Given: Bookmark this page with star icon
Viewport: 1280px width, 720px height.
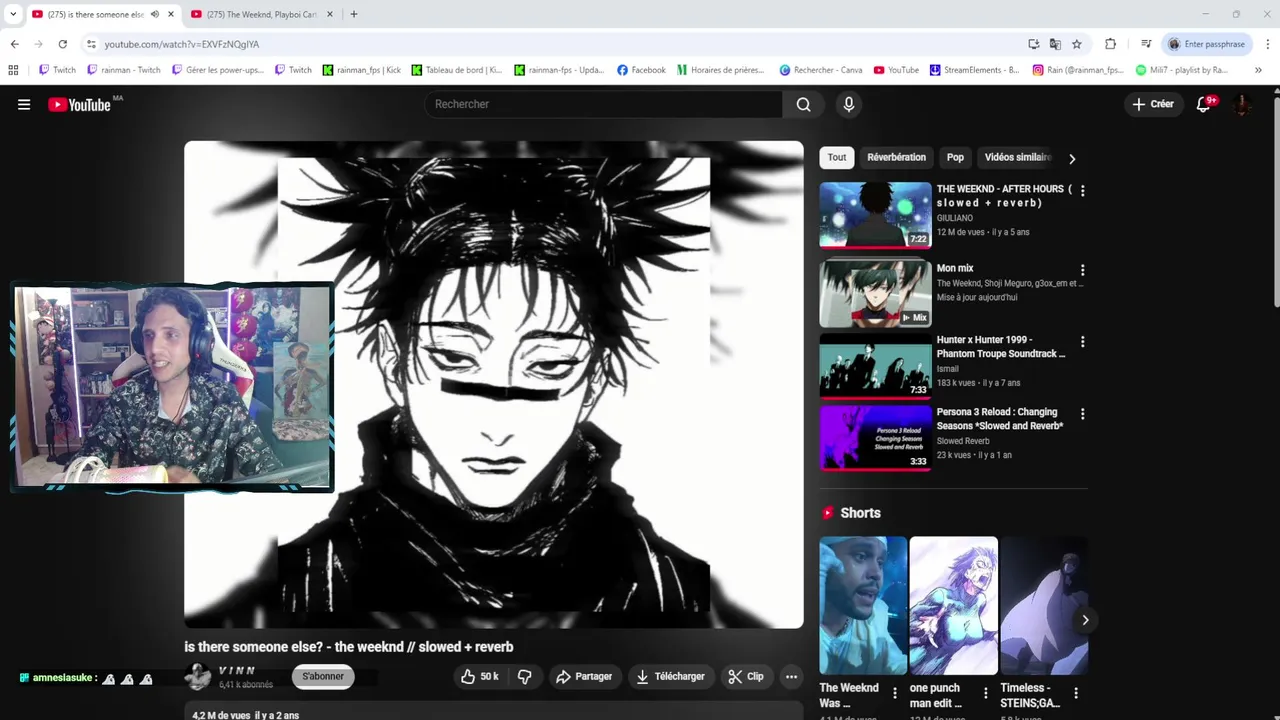Looking at the screenshot, I should point(1077,44).
